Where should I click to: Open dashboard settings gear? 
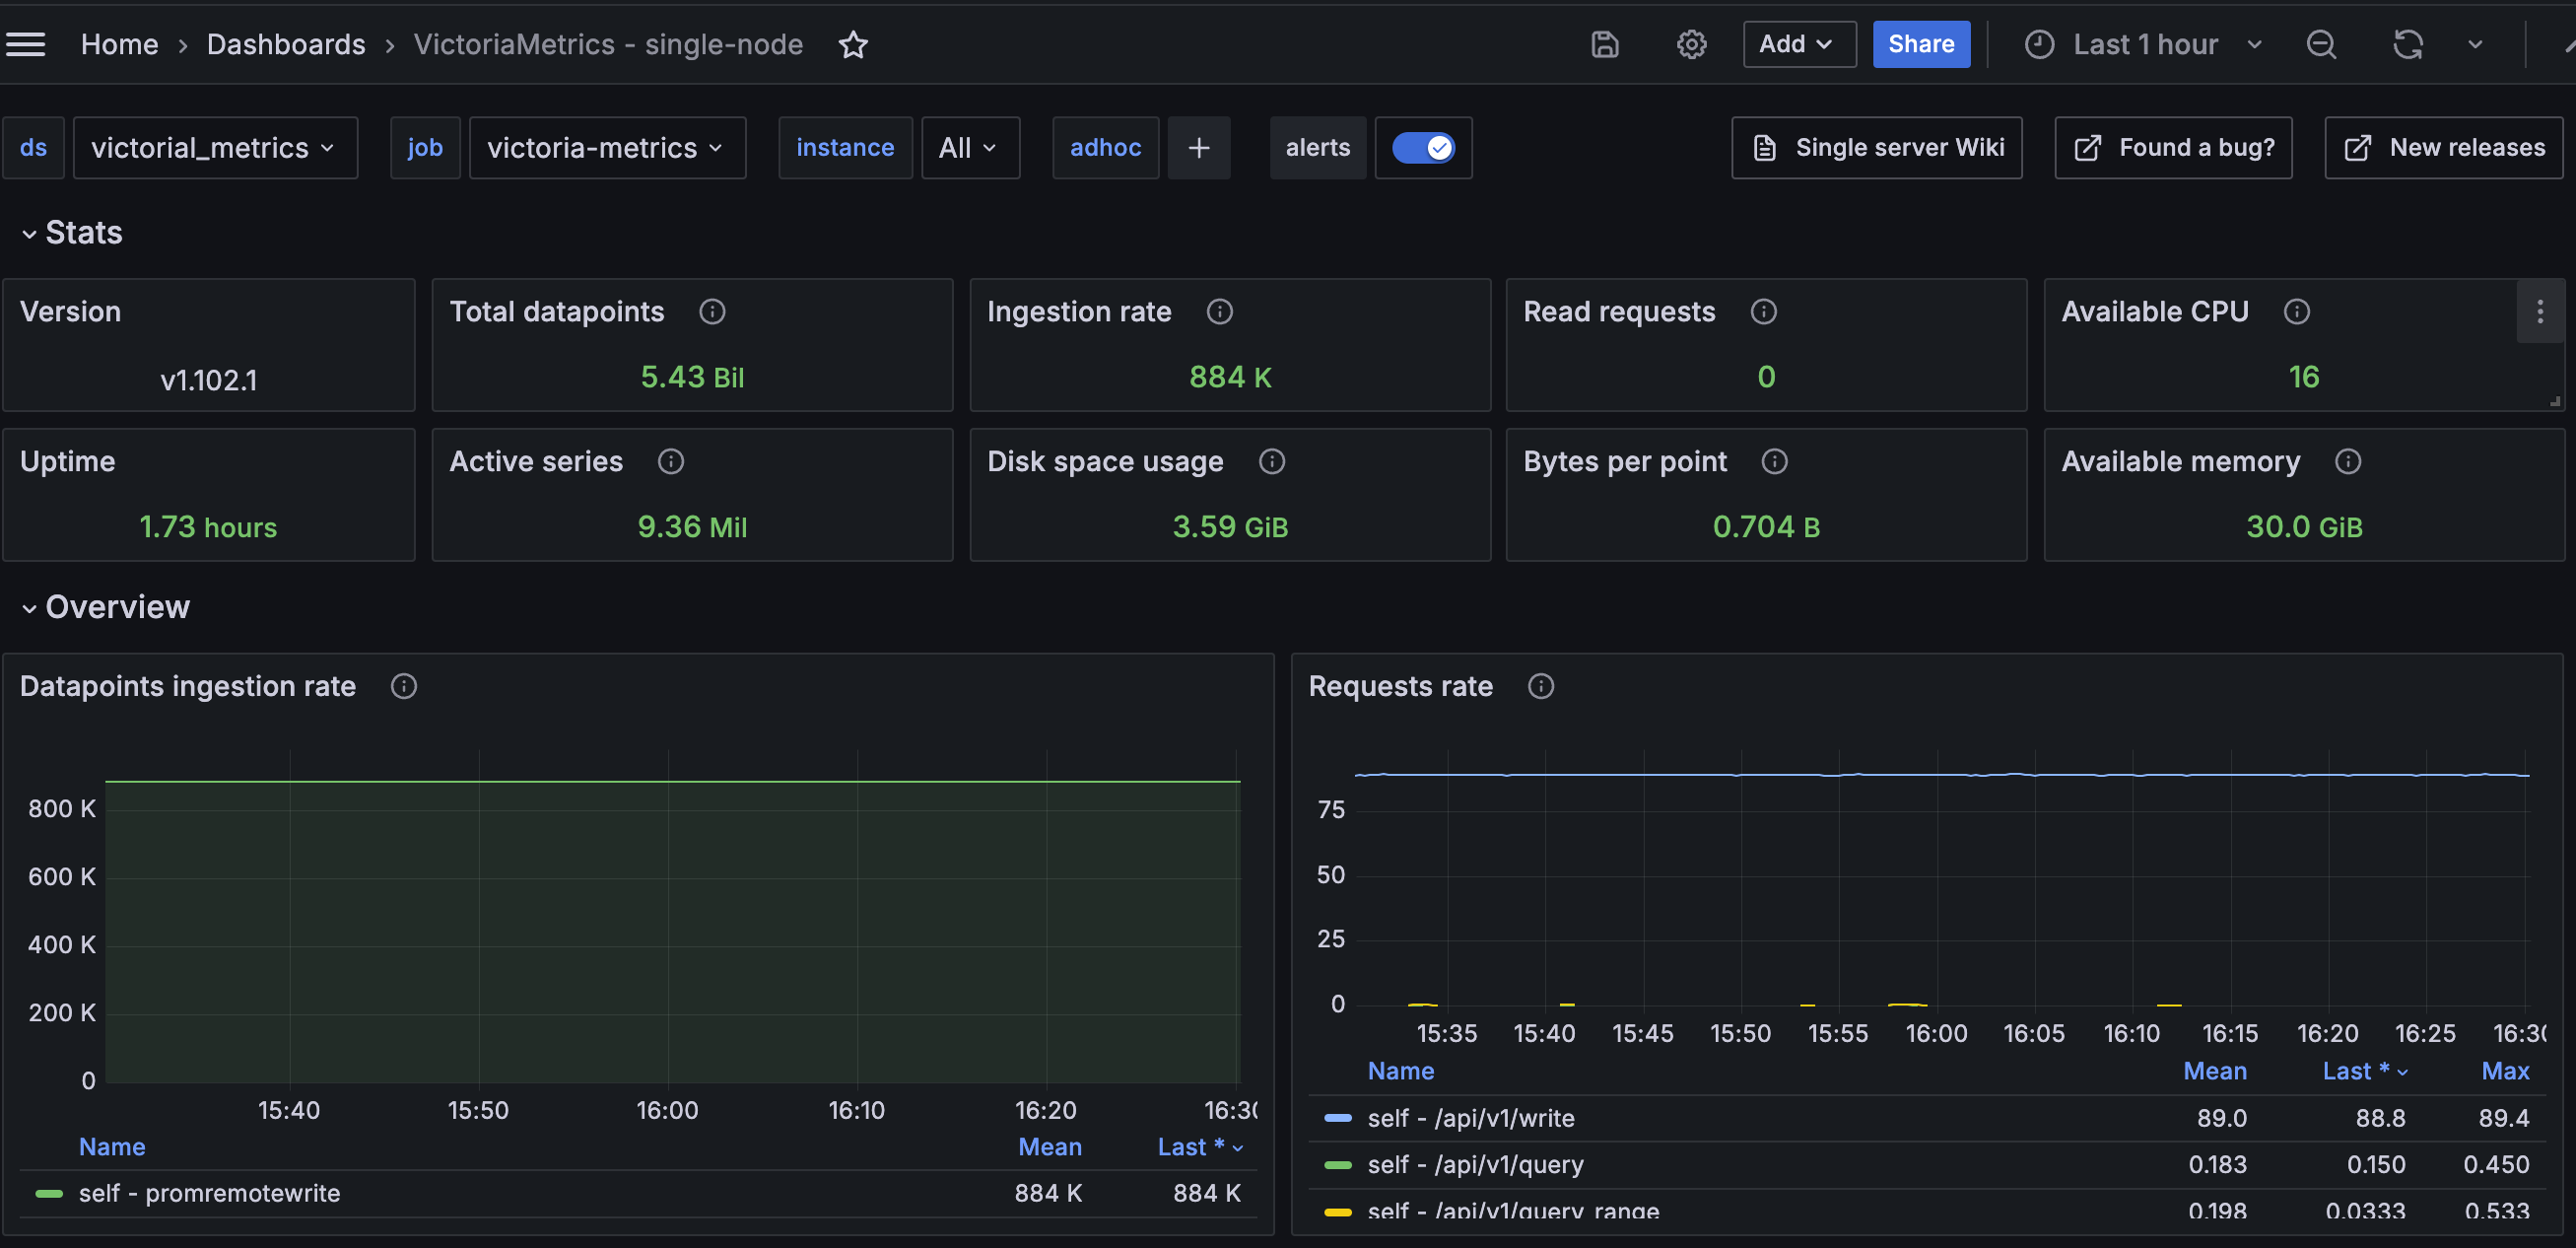pyautogui.click(x=1691, y=44)
